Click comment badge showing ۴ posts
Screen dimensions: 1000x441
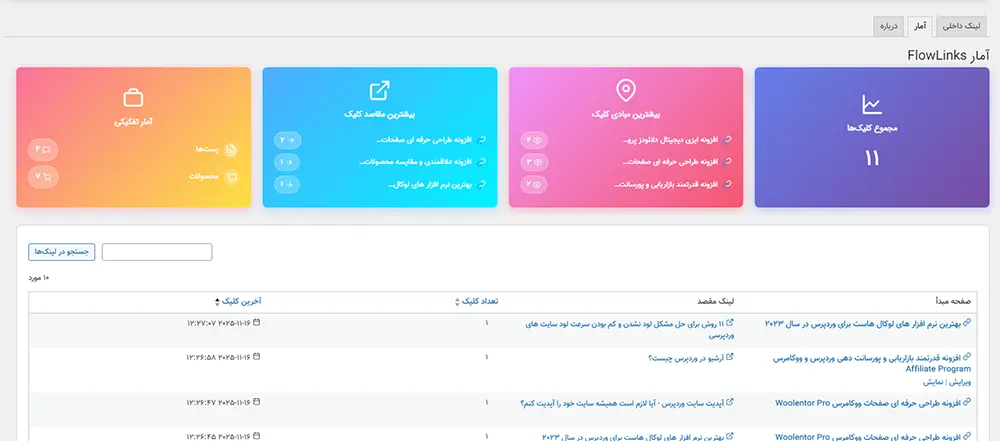tap(43, 150)
